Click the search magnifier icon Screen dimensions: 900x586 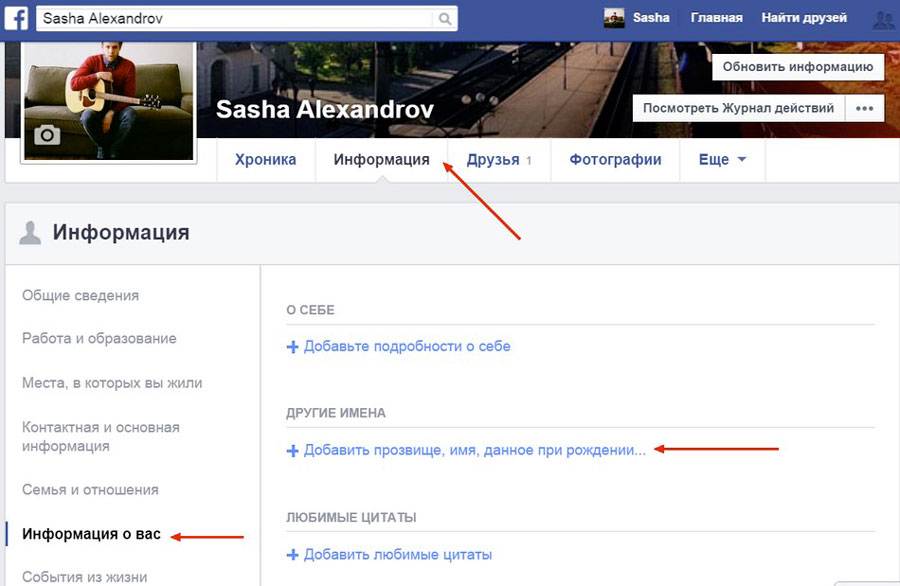point(444,19)
